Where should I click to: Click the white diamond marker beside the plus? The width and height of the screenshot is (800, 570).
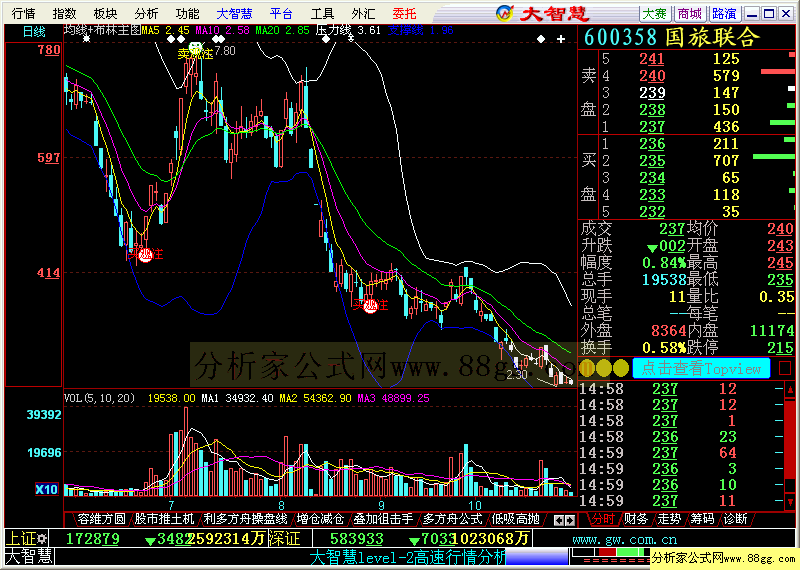(x=541, y=39)
